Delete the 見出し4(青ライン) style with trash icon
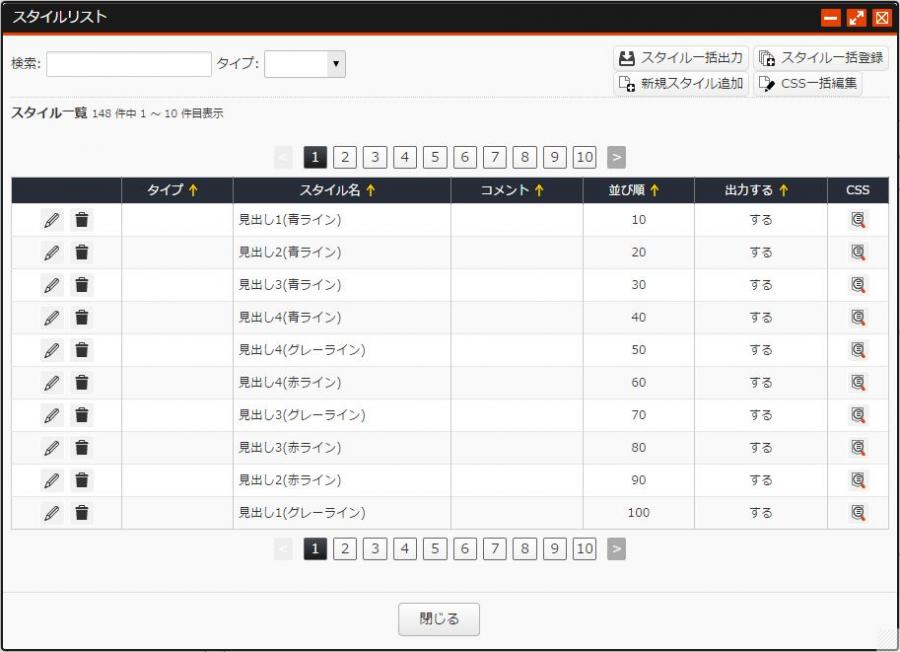The height and width of the screenshot is (652, 900). 82,317
